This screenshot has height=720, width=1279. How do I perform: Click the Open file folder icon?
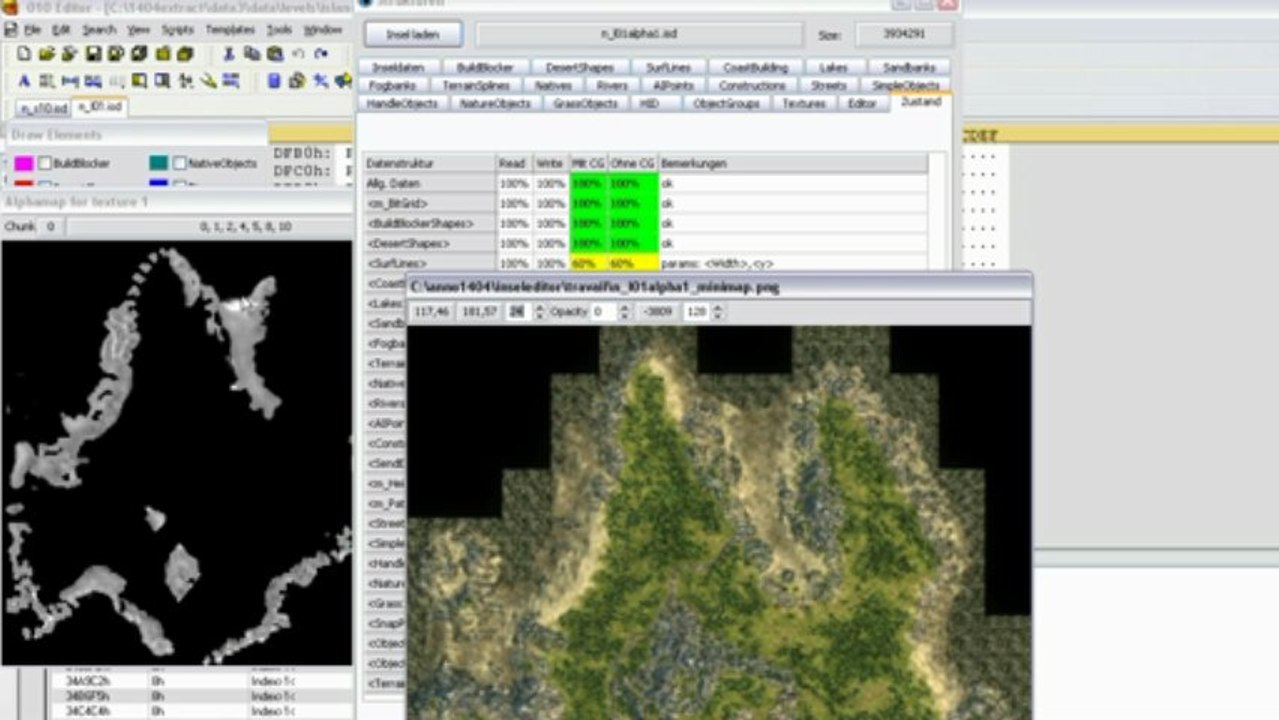pos(47,54)
